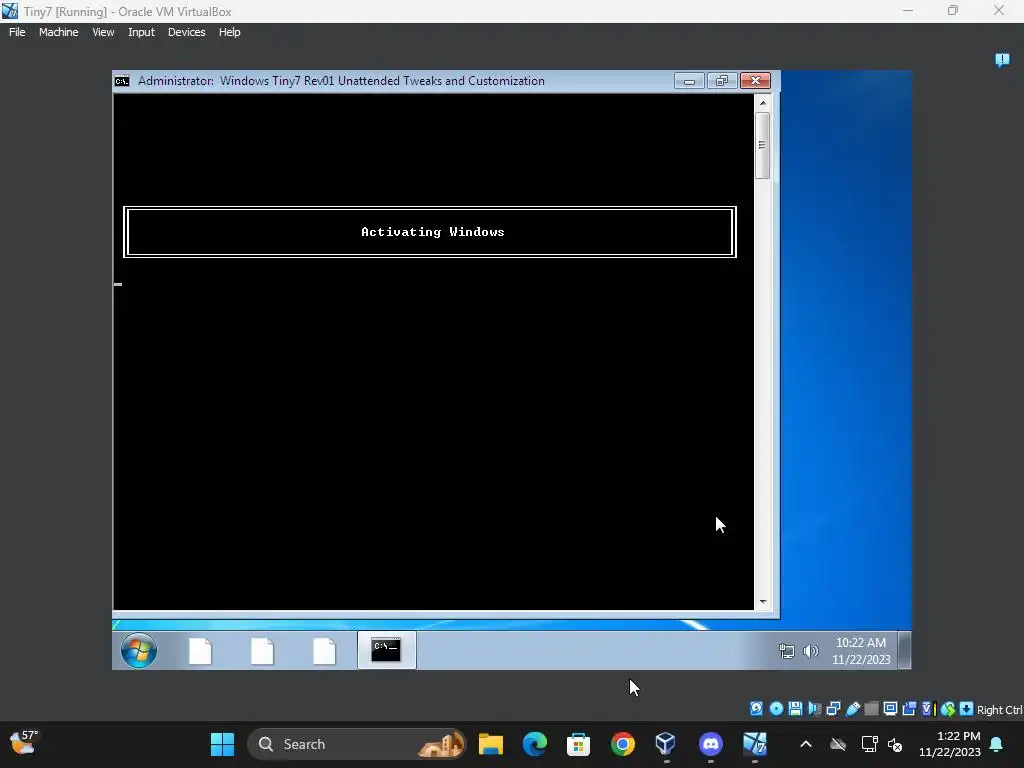Click the network adapter indicator in VirtualBox
The image size is (1024, 768).
tap(833, 709)
